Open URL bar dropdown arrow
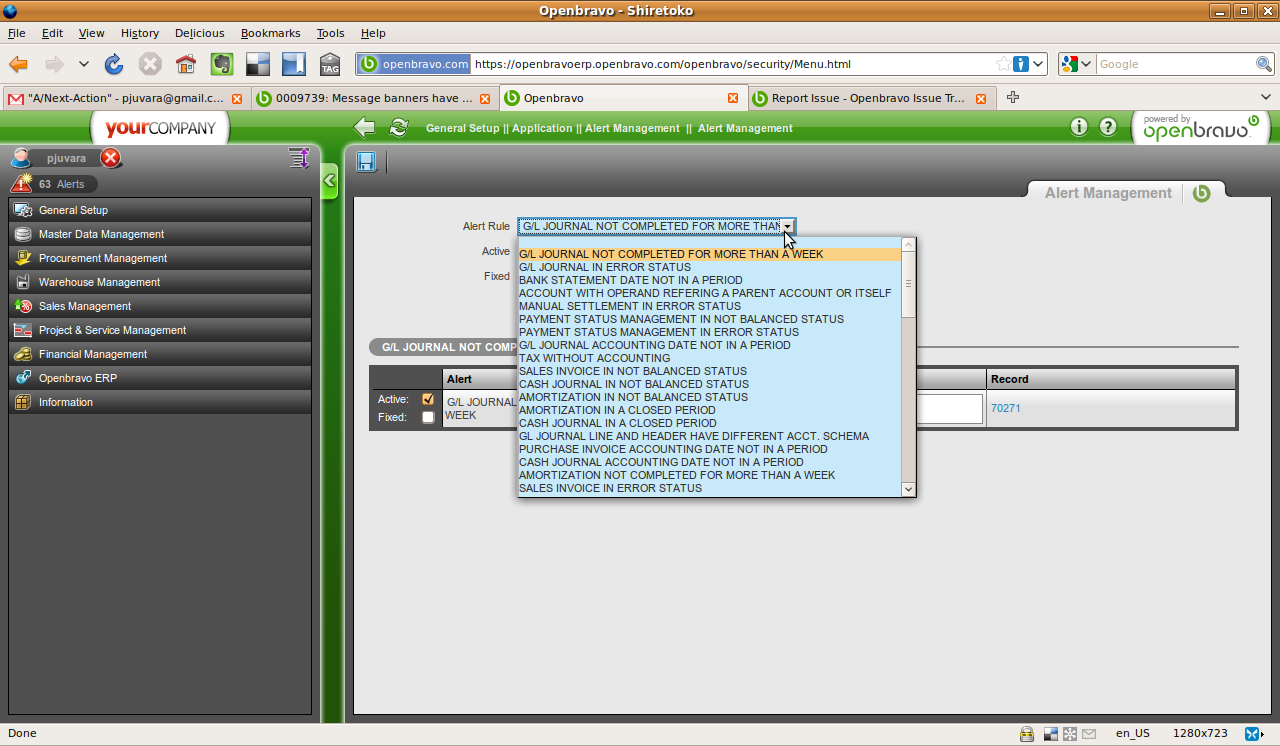Screen dimensions: 1280x746 click(1038, 64)
